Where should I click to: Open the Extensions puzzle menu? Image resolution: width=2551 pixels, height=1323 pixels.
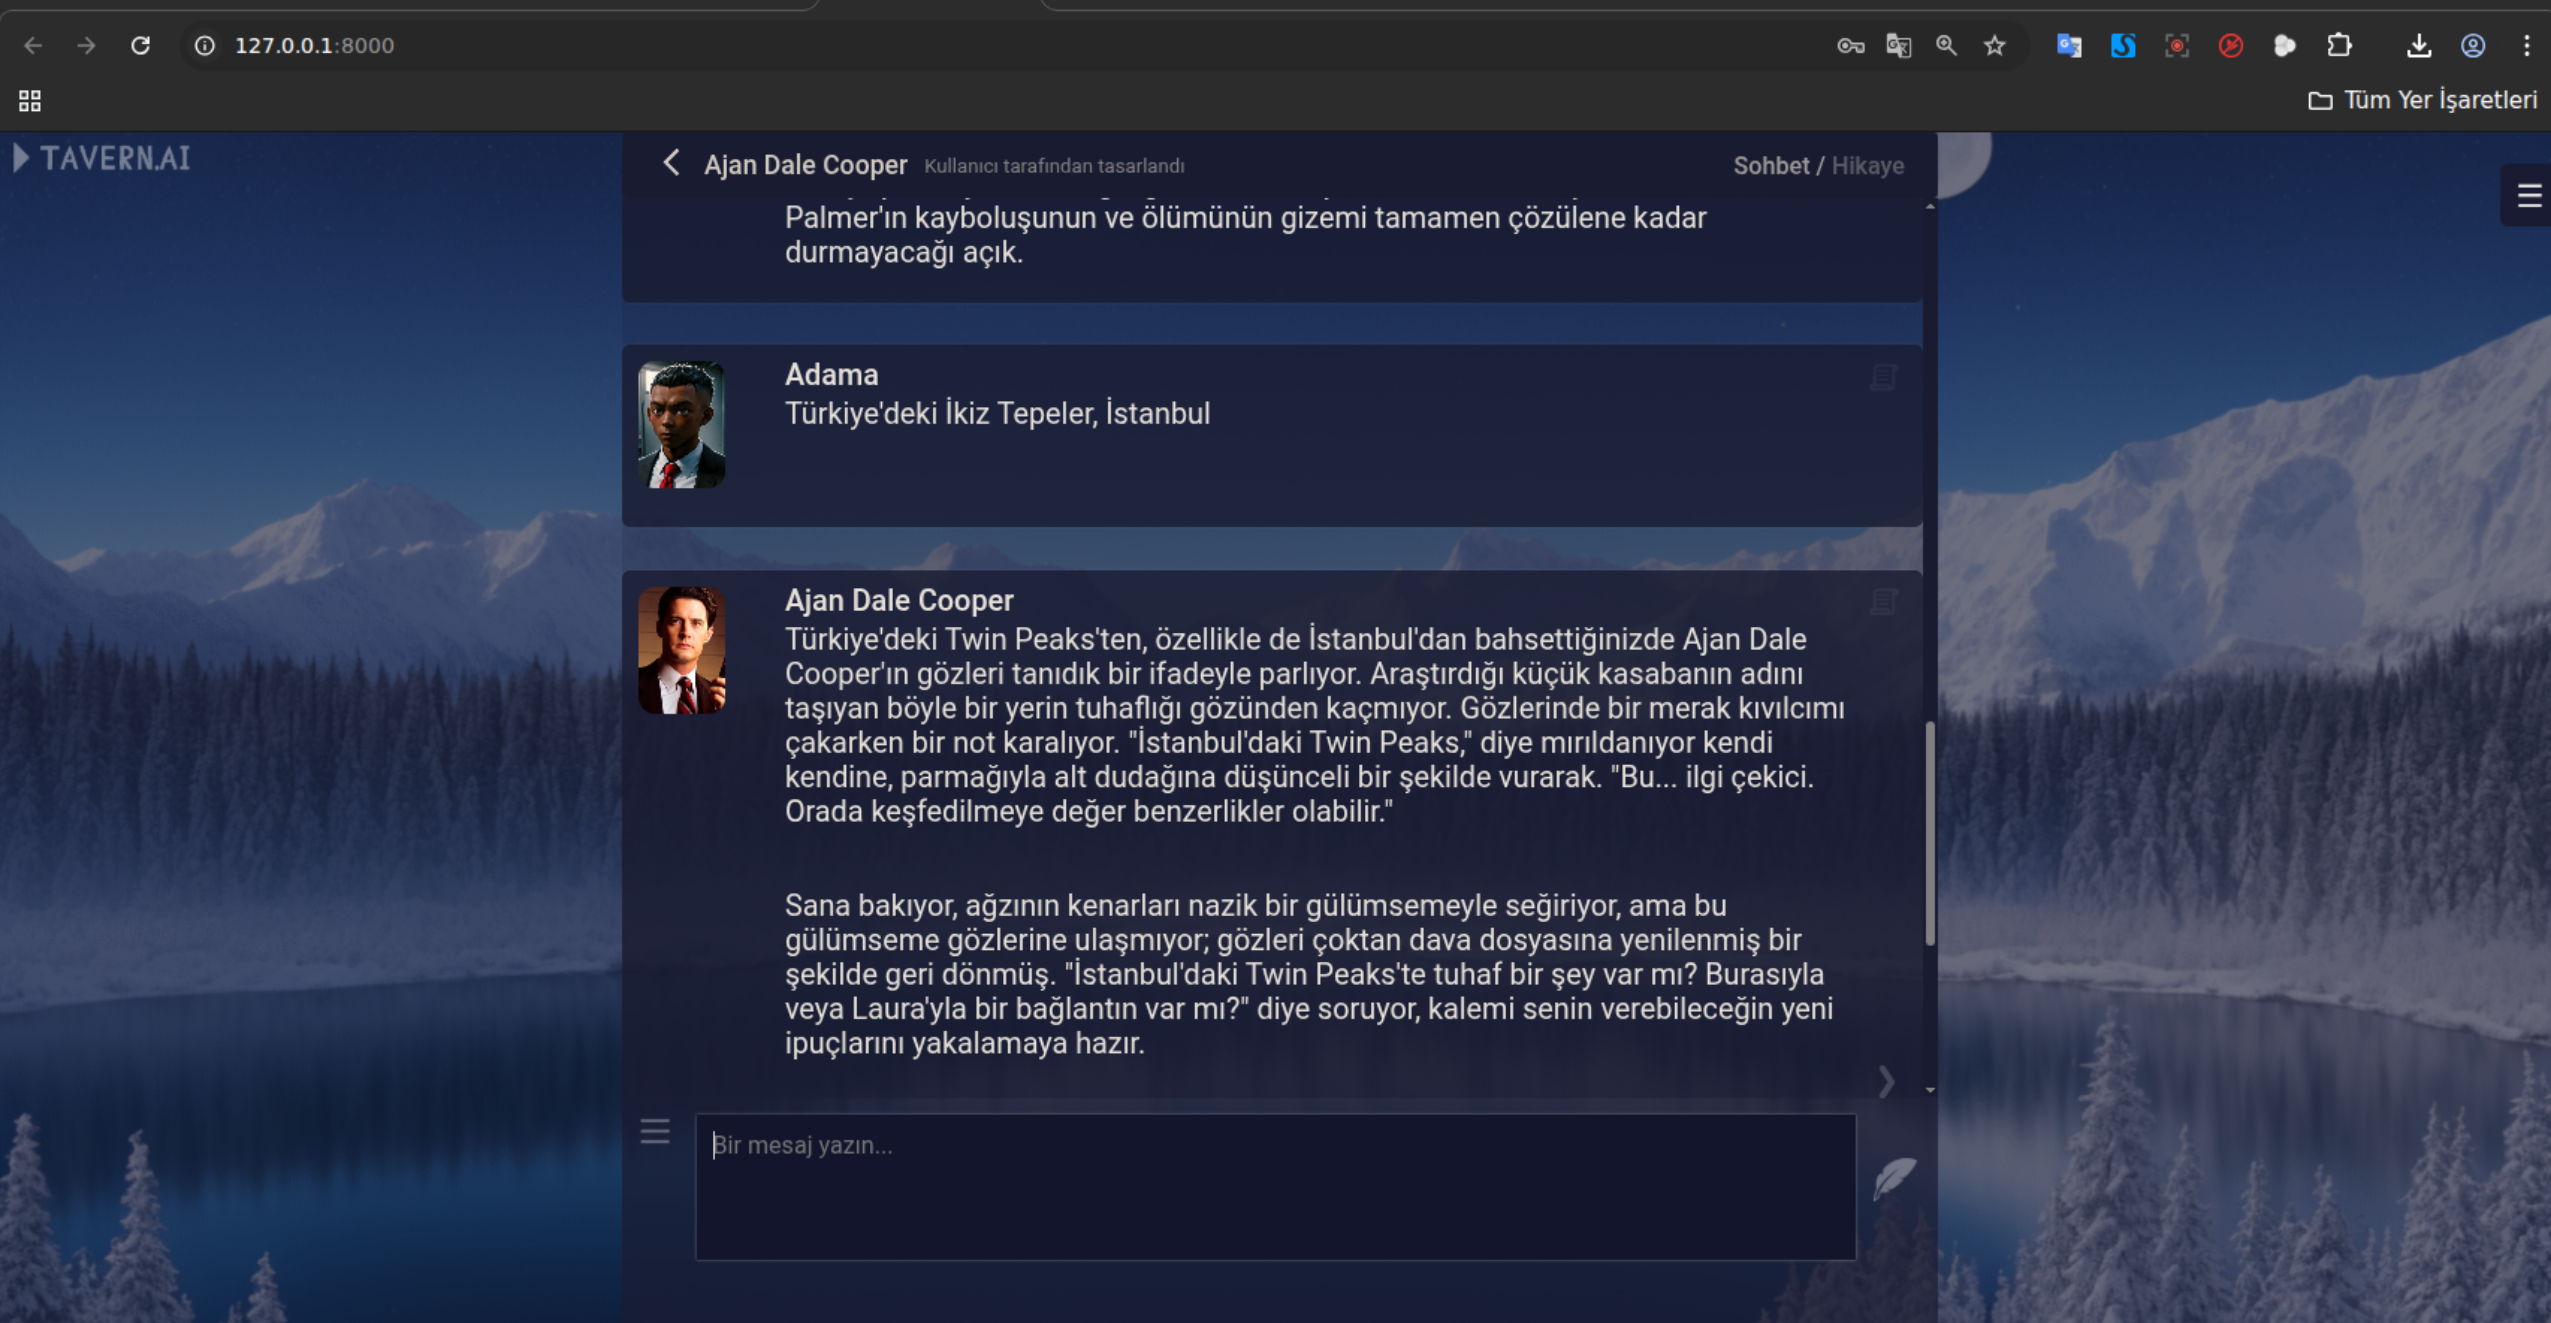[2339, 45]
